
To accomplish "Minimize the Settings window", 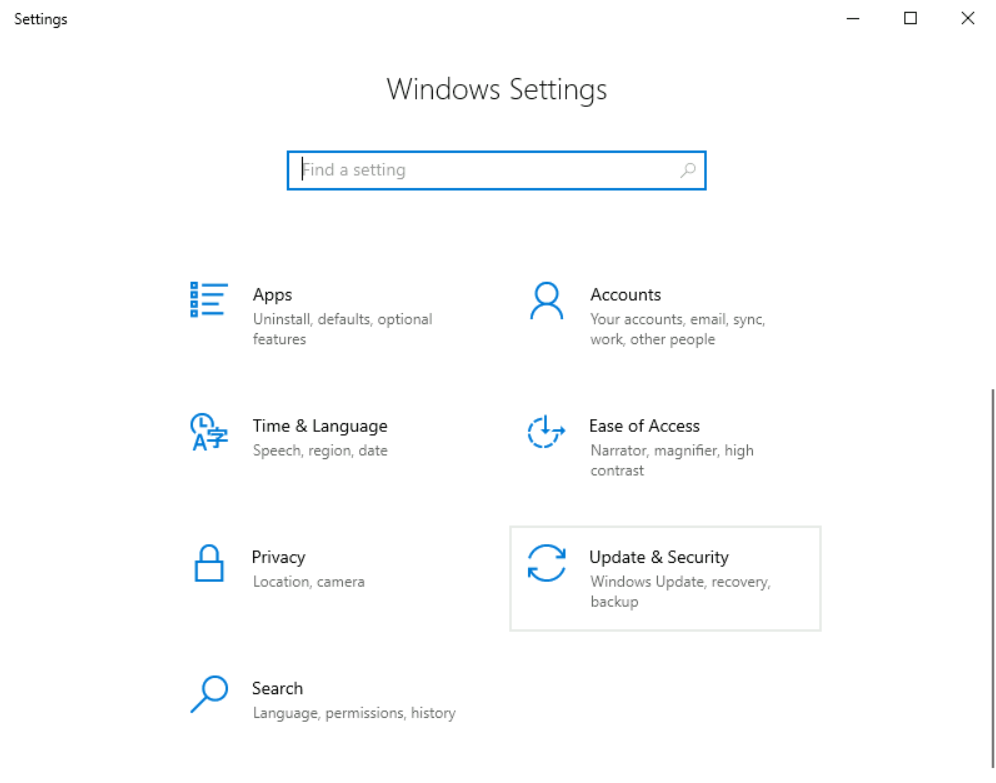I will (x=853, y=18).
